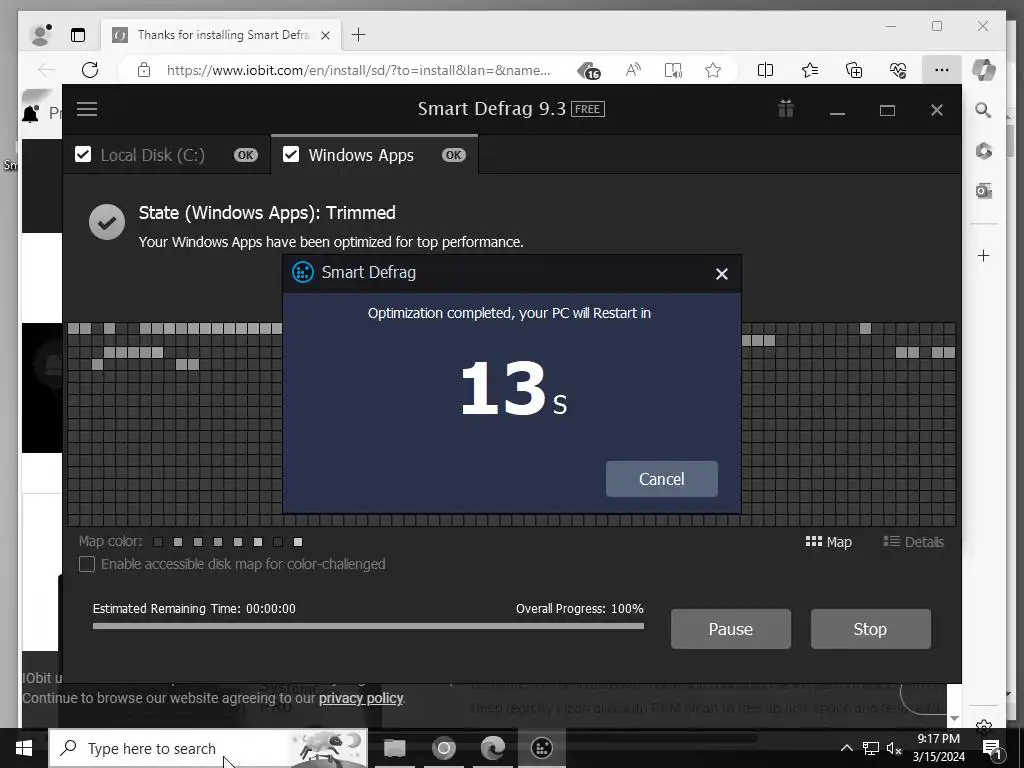
Task: Open Edge Collections
Action: point(854,70)
